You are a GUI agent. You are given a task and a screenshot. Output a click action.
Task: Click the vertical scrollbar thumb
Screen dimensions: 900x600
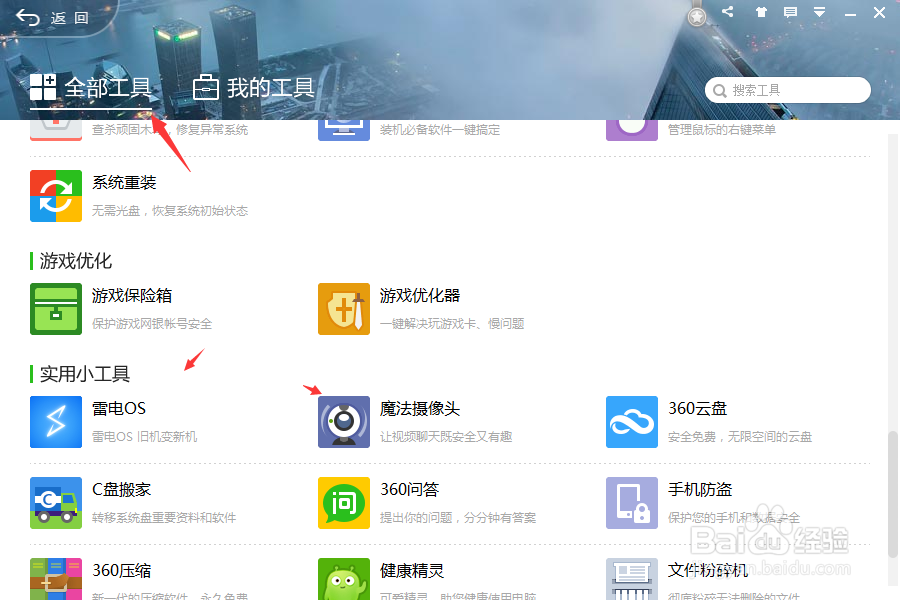893,494
